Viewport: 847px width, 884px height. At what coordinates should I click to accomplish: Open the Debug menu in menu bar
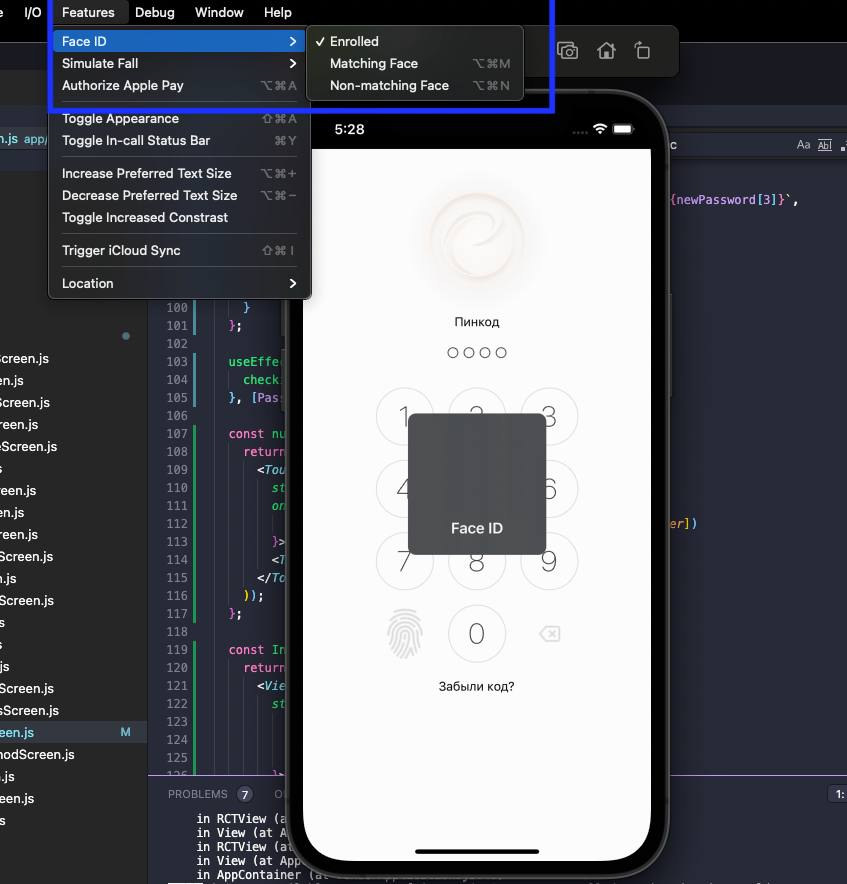tap(154, 12)
